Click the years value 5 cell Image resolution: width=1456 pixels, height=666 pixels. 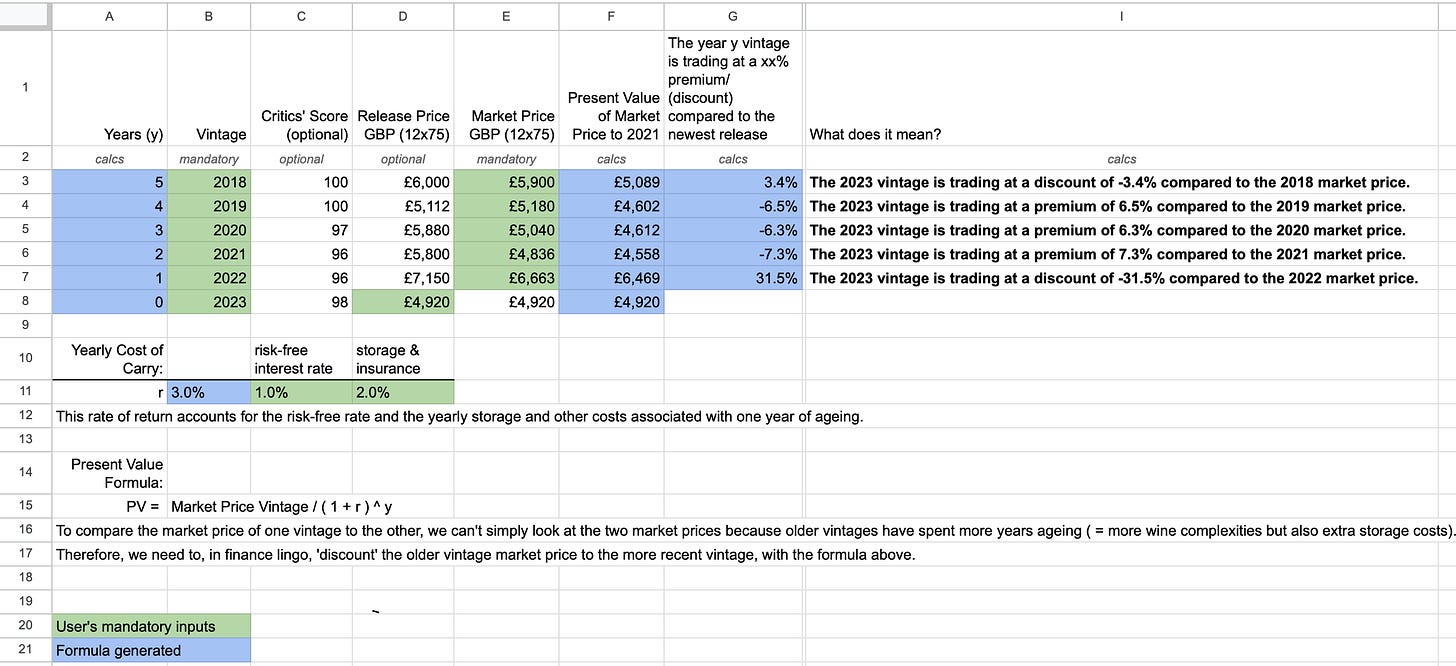click(109, 182)
